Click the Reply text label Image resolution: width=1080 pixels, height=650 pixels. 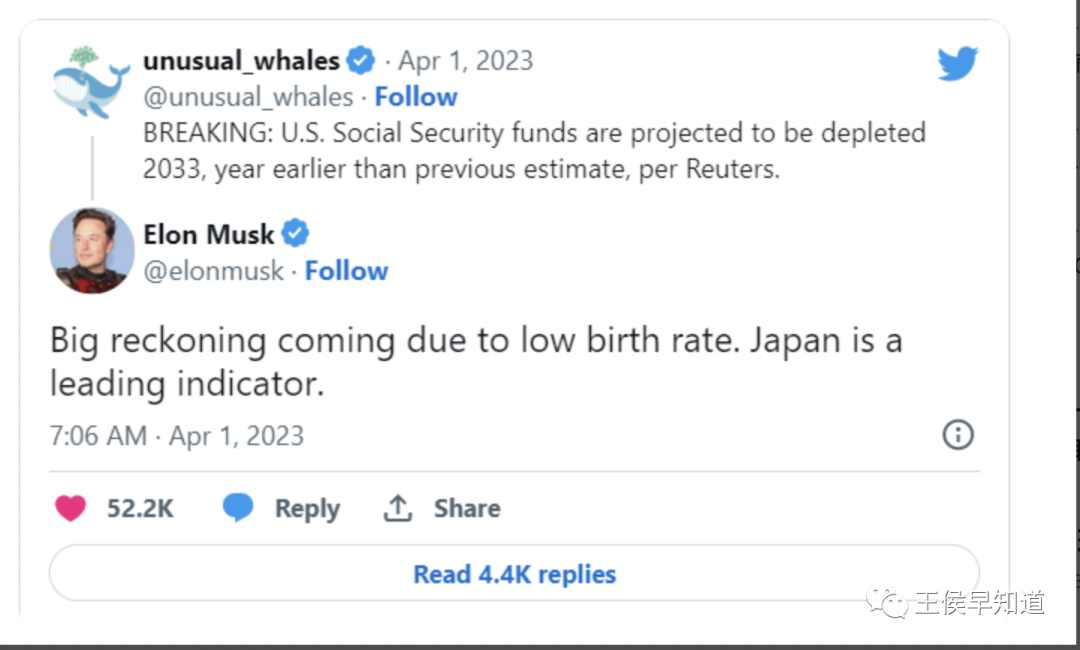tap(307, 508)
